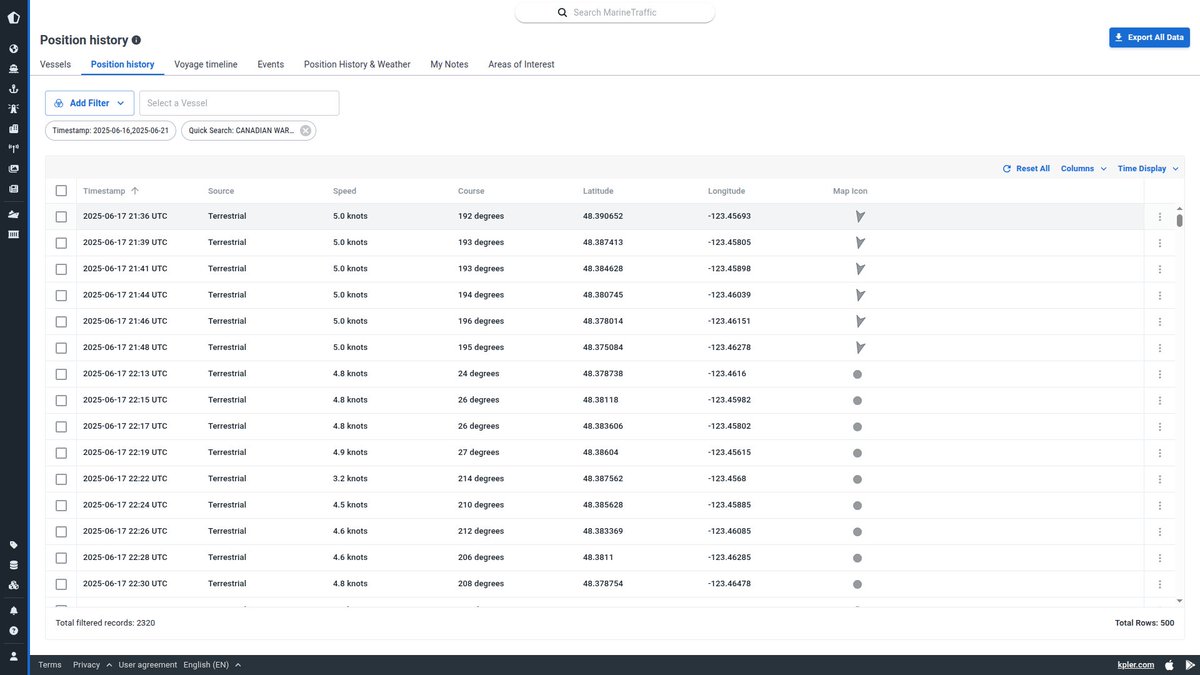Screen dimensions: 1200x675
Task: Open row options menu for 22:13 UTC row
Action: click(x=1160, y=374)
